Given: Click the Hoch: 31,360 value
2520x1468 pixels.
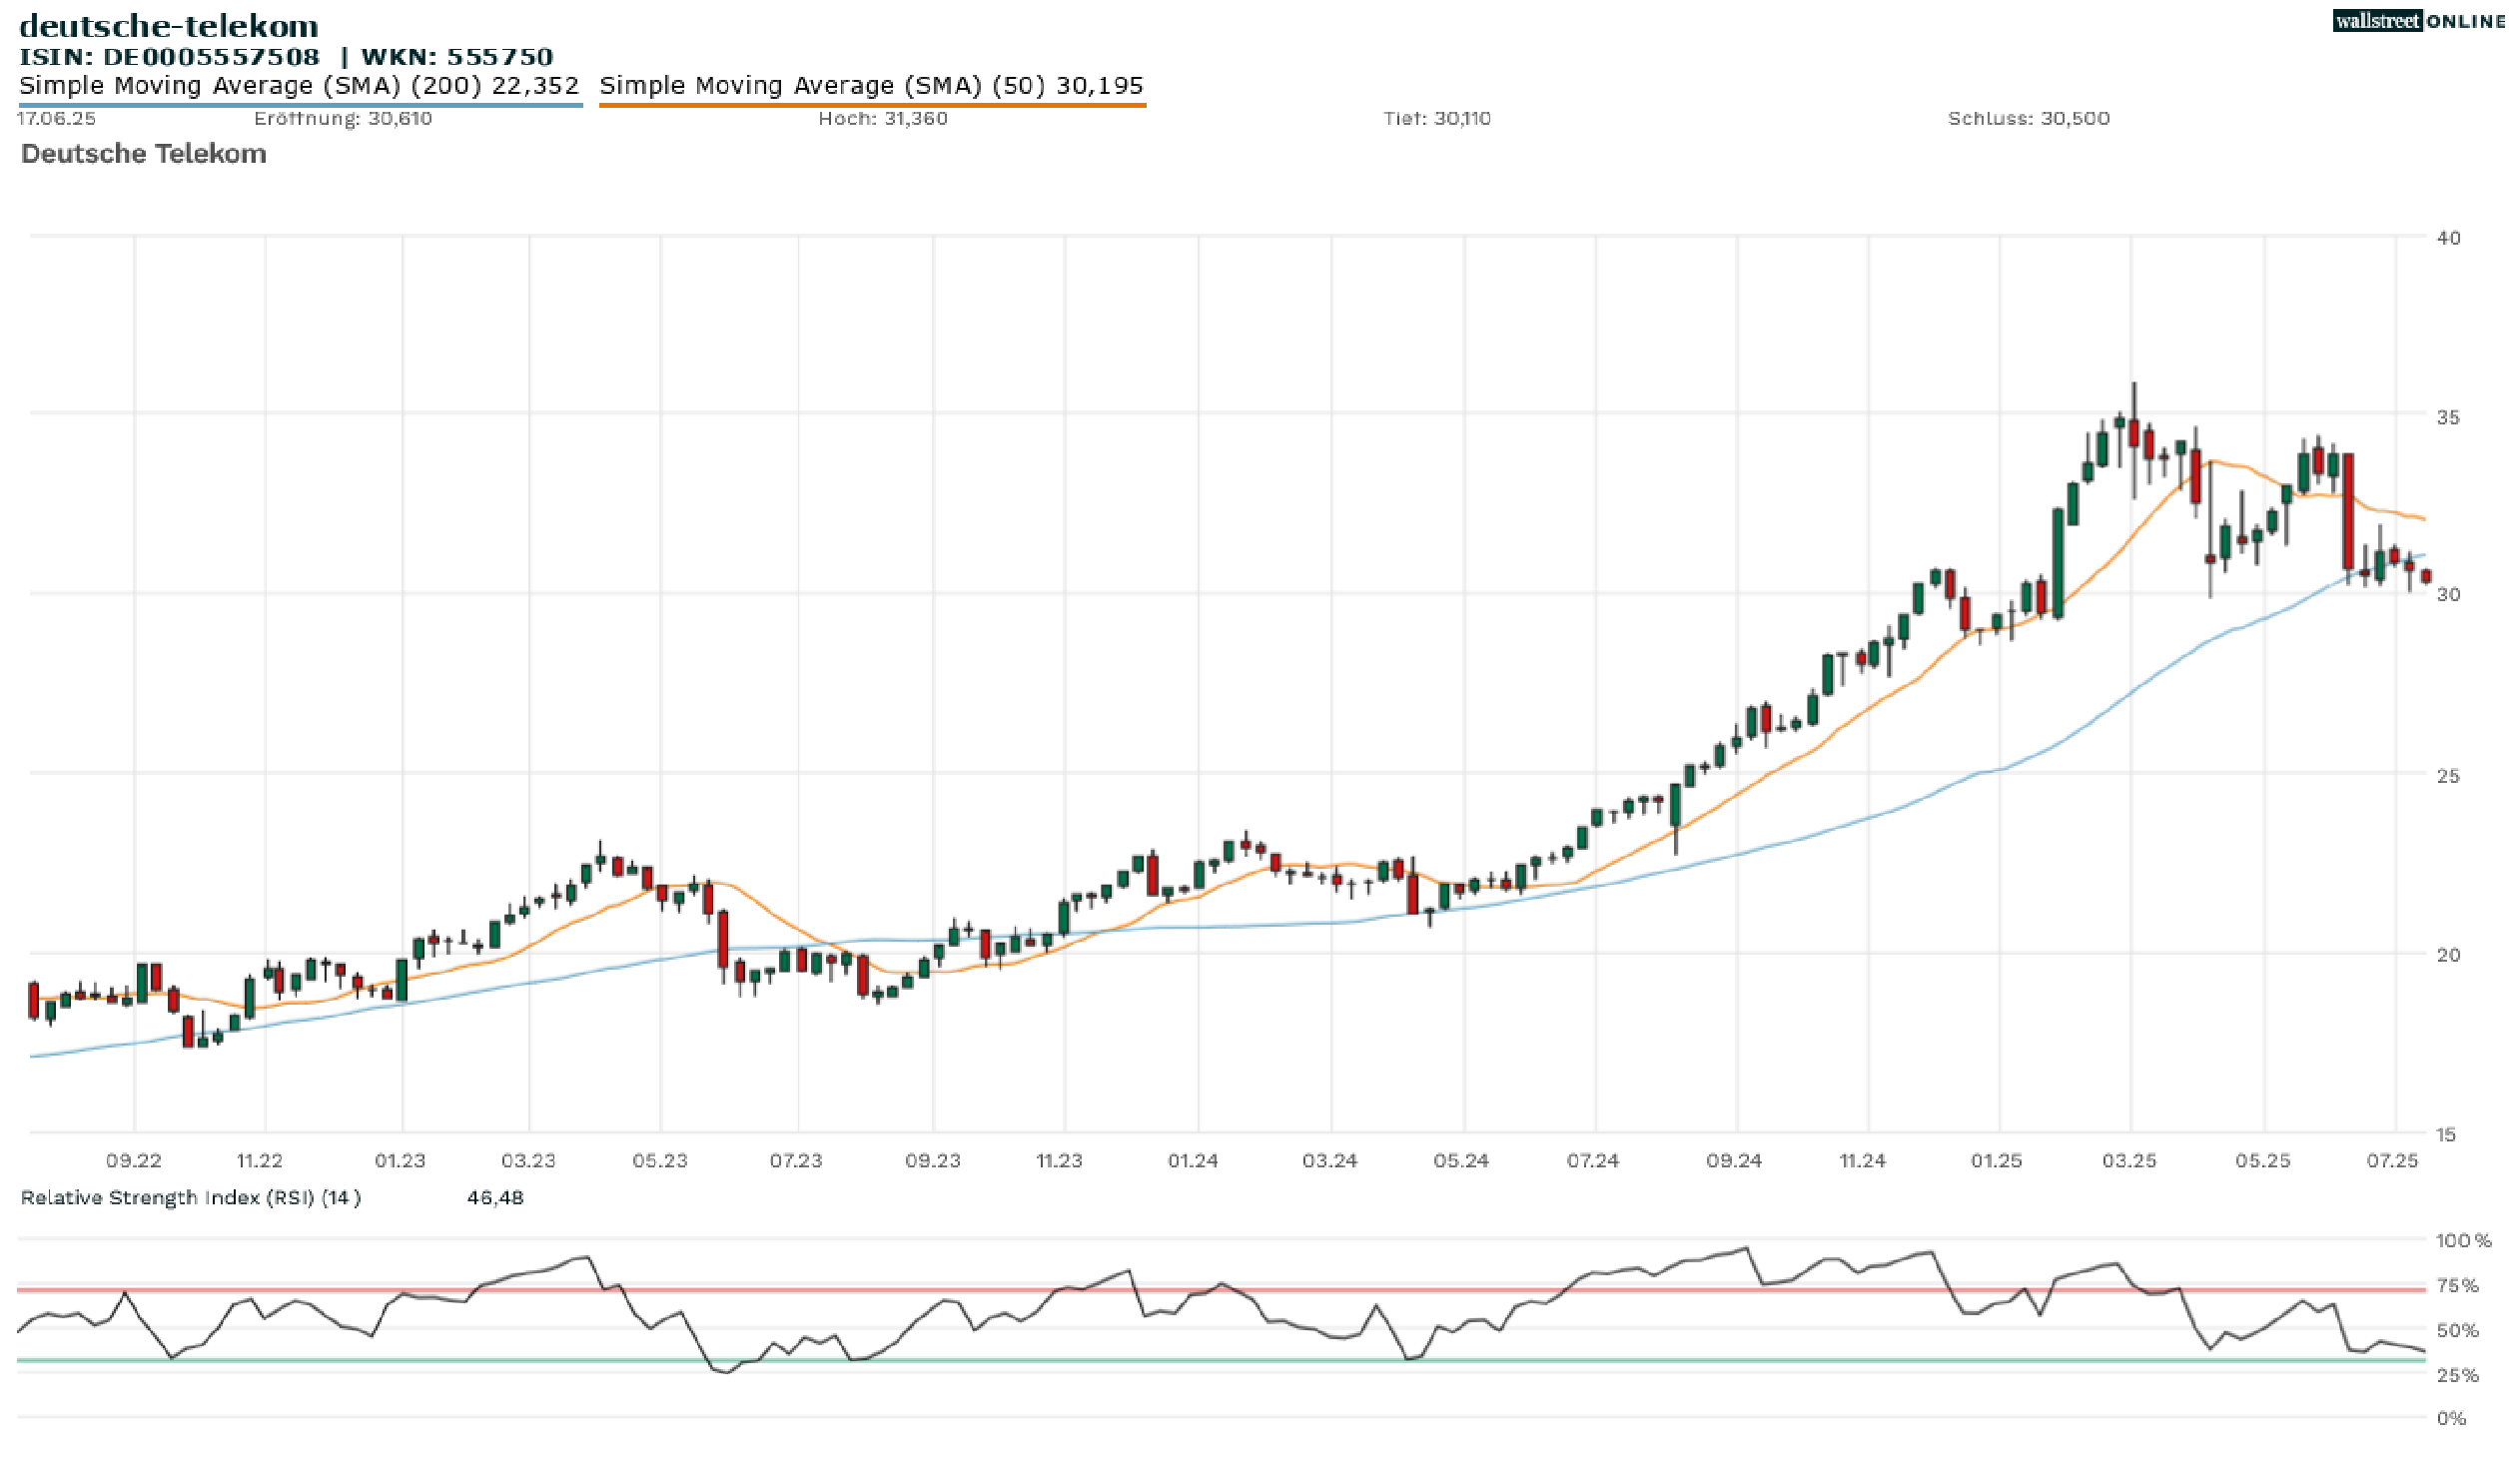Looking at the screenshot, I should tap(883, 118).
